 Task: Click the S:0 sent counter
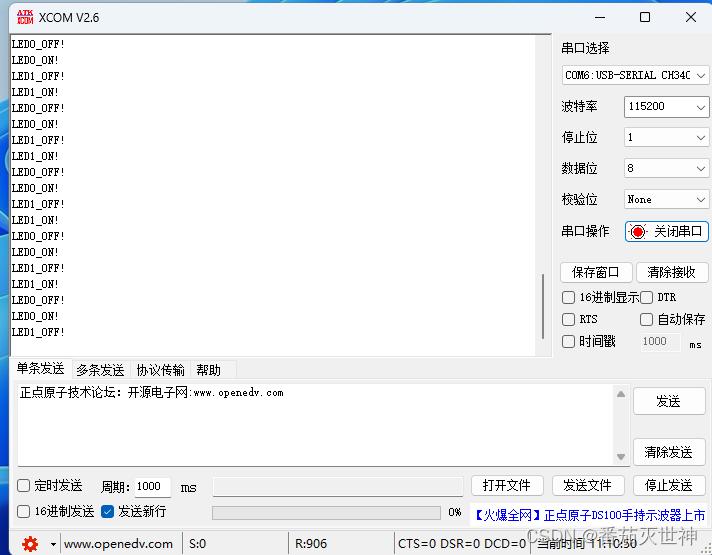point(198,544)
